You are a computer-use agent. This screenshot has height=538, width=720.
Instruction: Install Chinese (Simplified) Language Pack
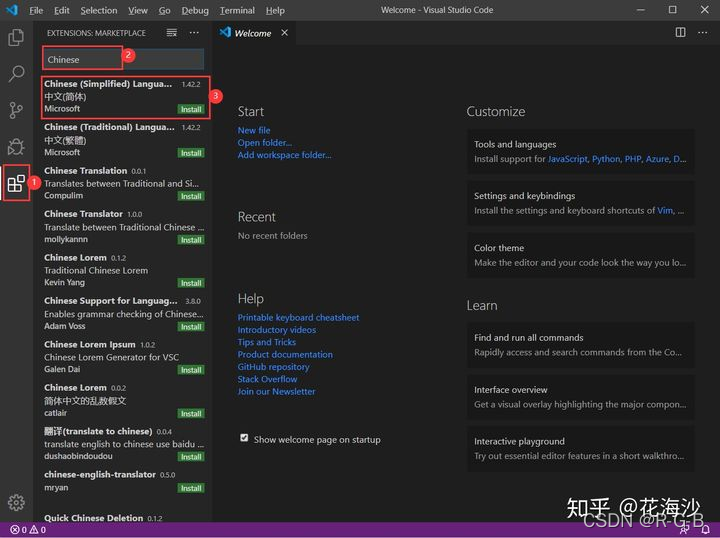tap(191, 109)
